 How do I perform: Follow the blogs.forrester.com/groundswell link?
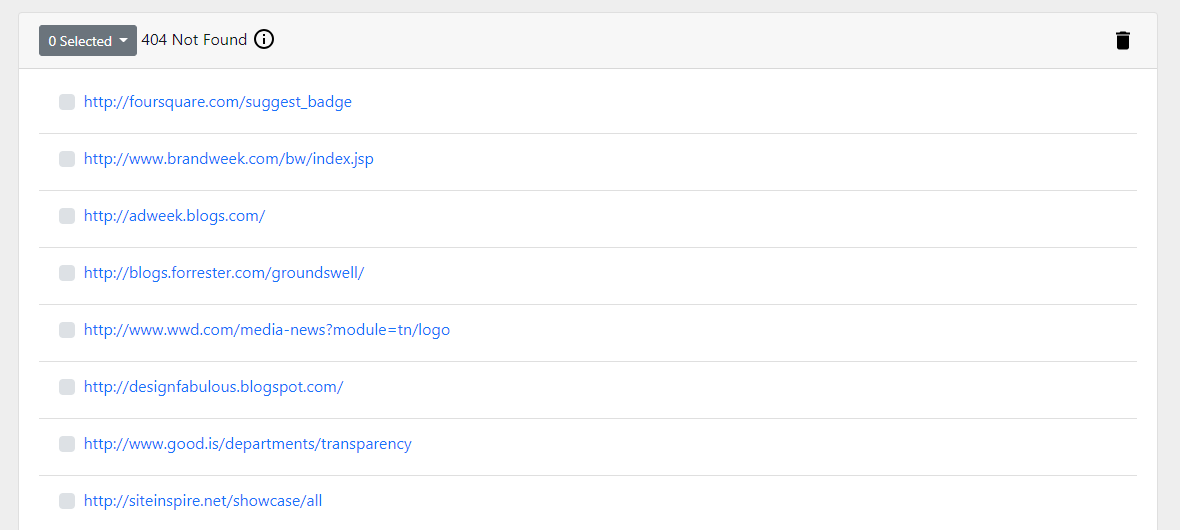tap(224, 273)
